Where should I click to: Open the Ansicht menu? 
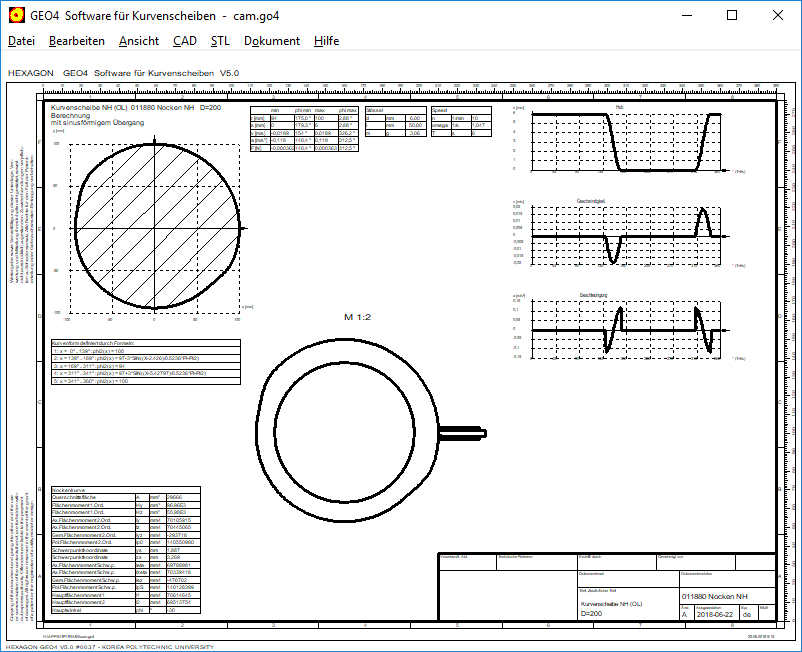[138, 41]
